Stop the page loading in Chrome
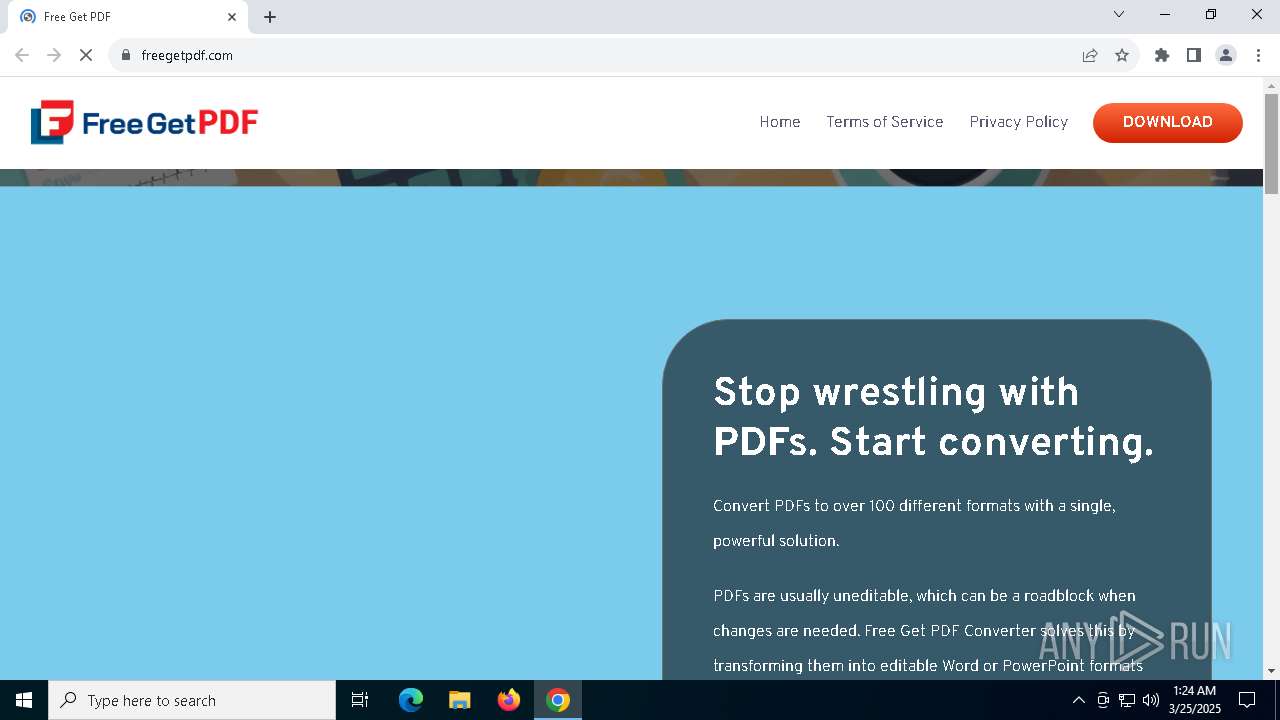This screenshot has height=720, width=1280. [86, 55]
